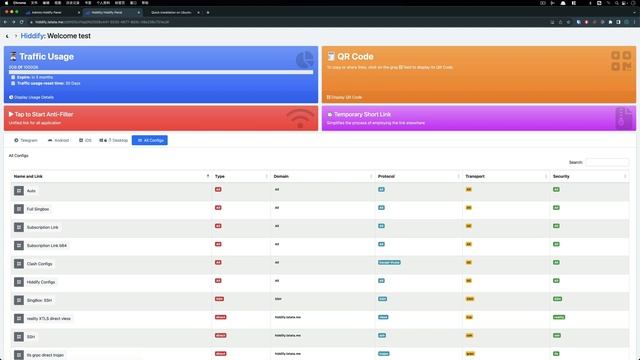This screenshot has width=640, height=360.
Task: Click the icon on the Temporary Short Link card
Action: [x=624, y=118]
